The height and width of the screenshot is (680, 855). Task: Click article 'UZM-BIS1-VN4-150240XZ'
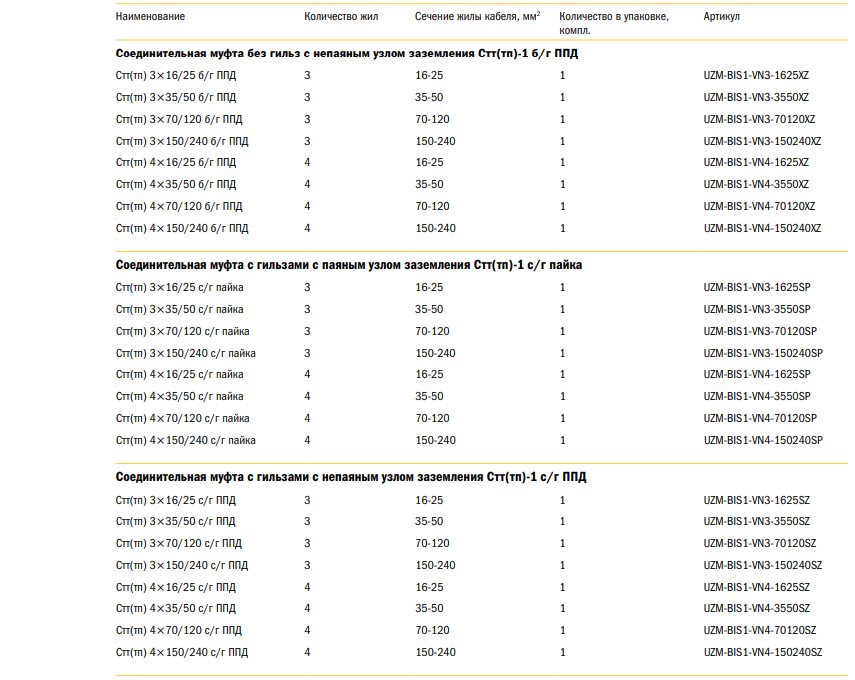[762, 228]
